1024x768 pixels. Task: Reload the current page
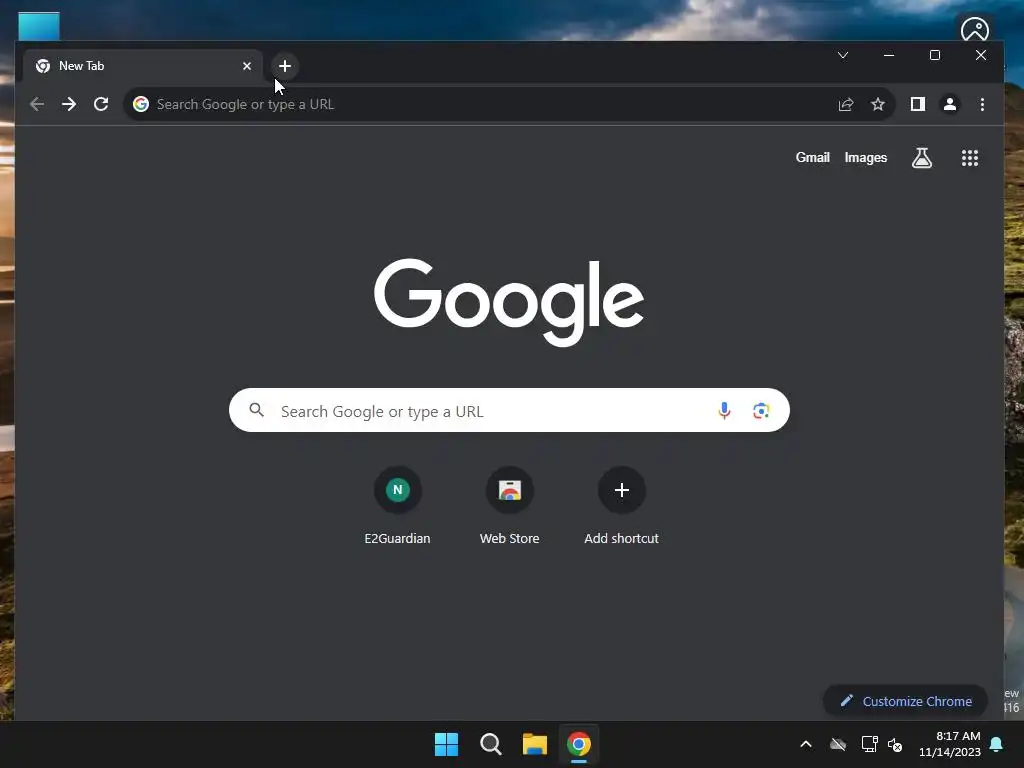click(101, 104)
